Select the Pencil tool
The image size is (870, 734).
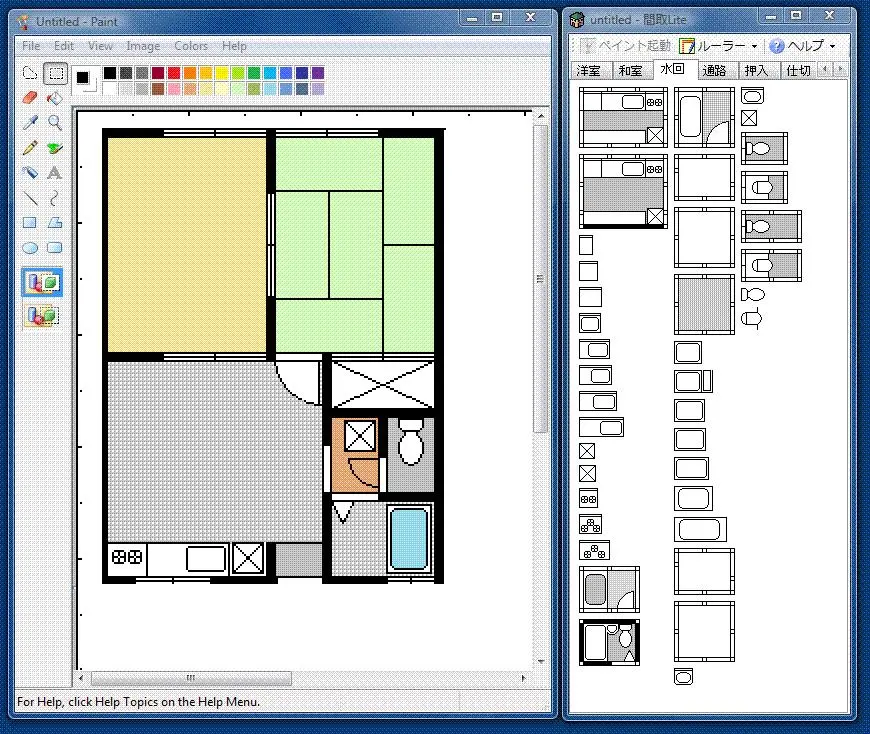(30, 148)
